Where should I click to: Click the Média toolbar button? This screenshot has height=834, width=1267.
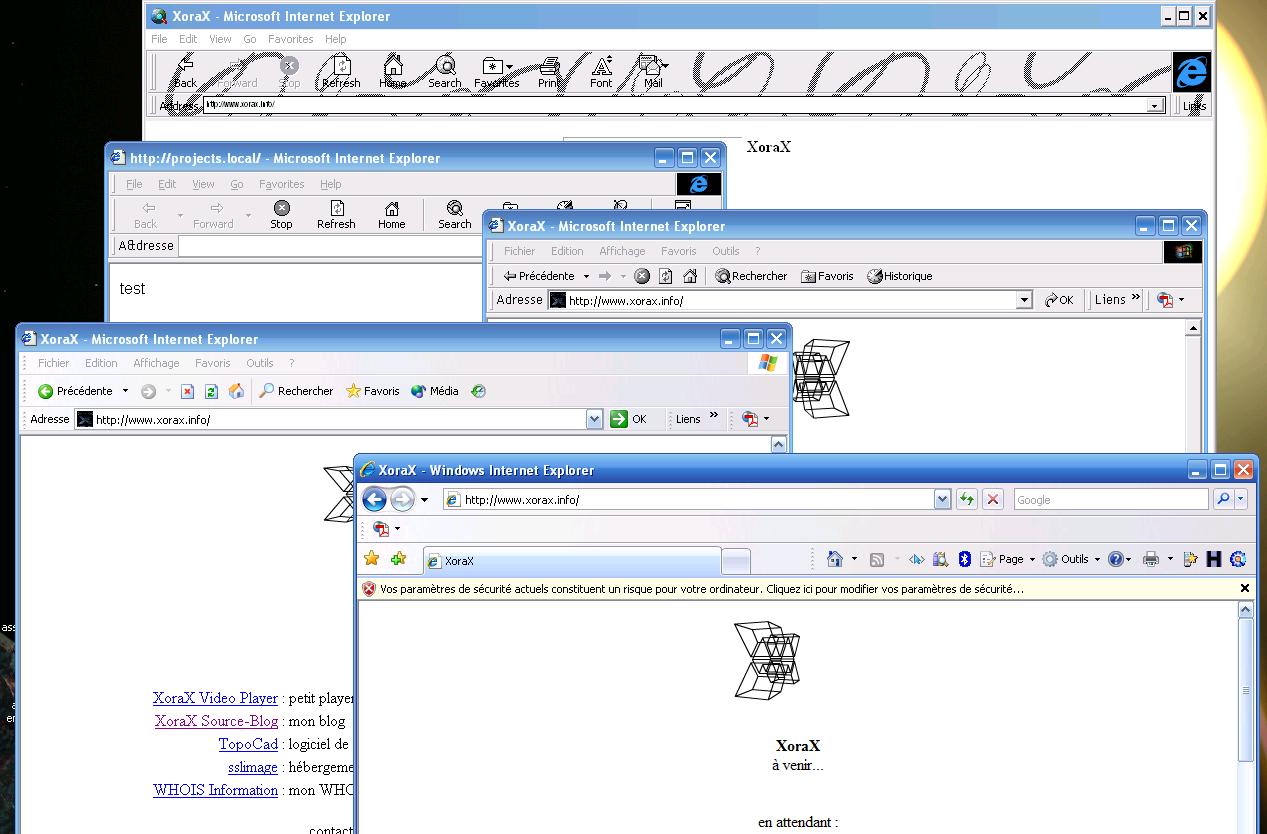pos(435,391)
